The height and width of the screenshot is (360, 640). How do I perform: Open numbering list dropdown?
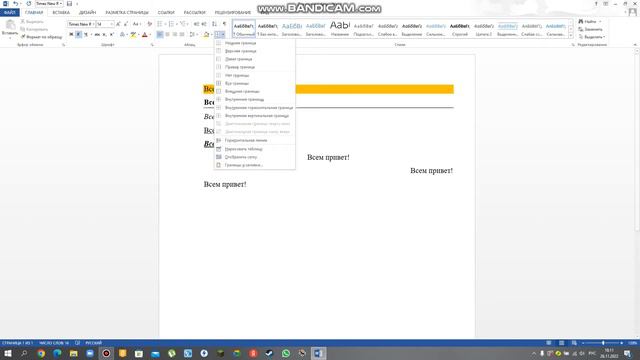(x=177, y=24)
